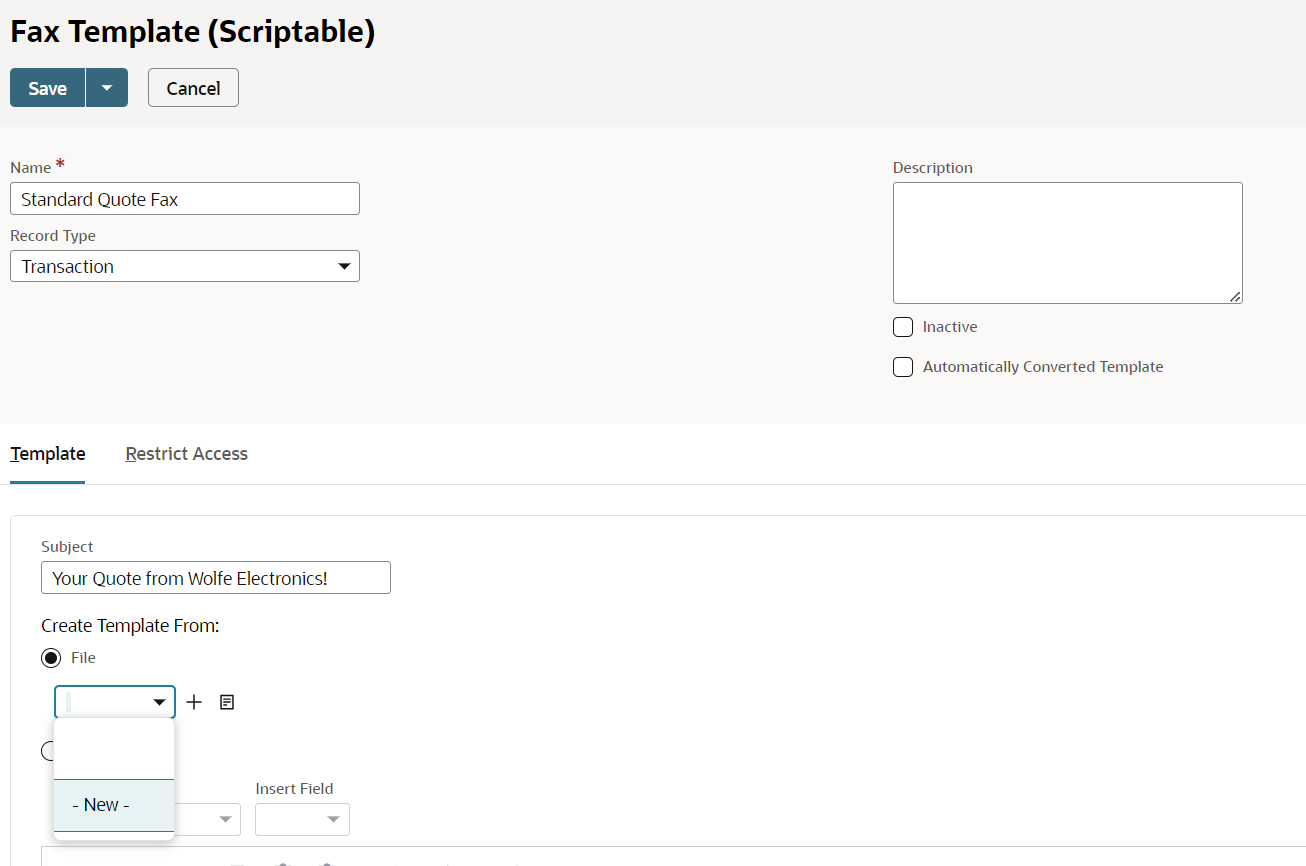The image size is (1306, 866).
Task: Collapse the open File selection dropdown
Action: coord(115,702)
